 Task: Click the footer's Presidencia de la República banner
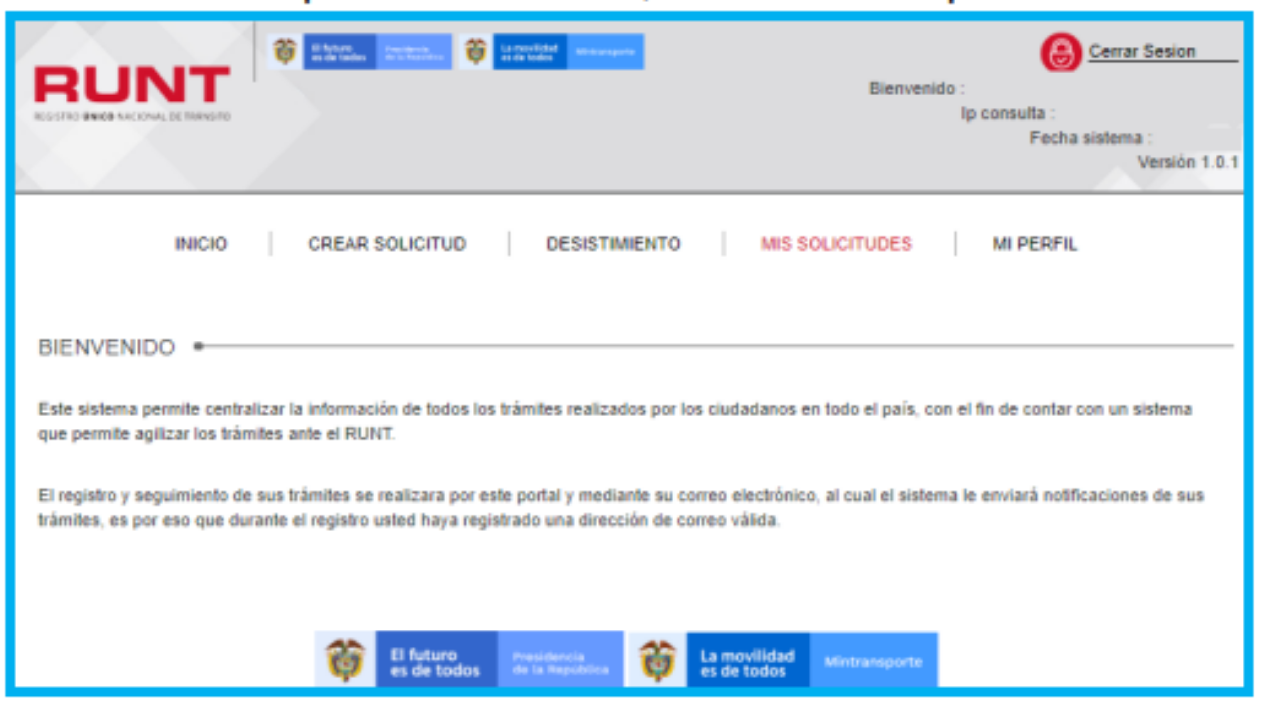(560, 660)
